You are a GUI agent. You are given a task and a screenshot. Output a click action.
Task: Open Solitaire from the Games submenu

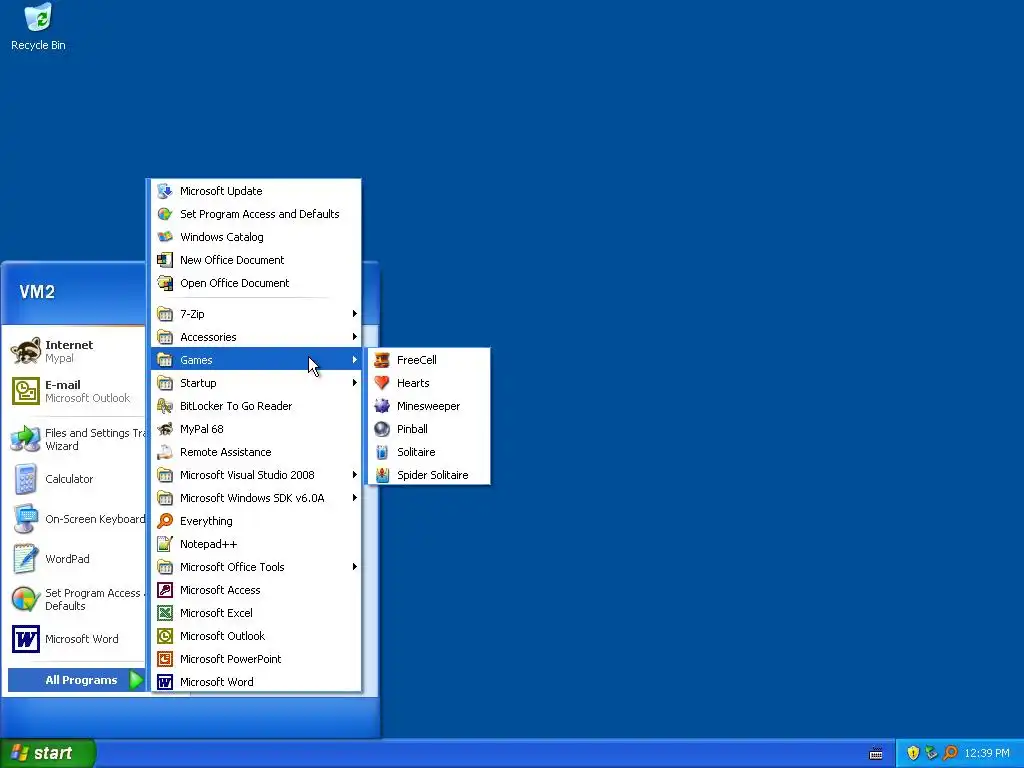(429, 452)
